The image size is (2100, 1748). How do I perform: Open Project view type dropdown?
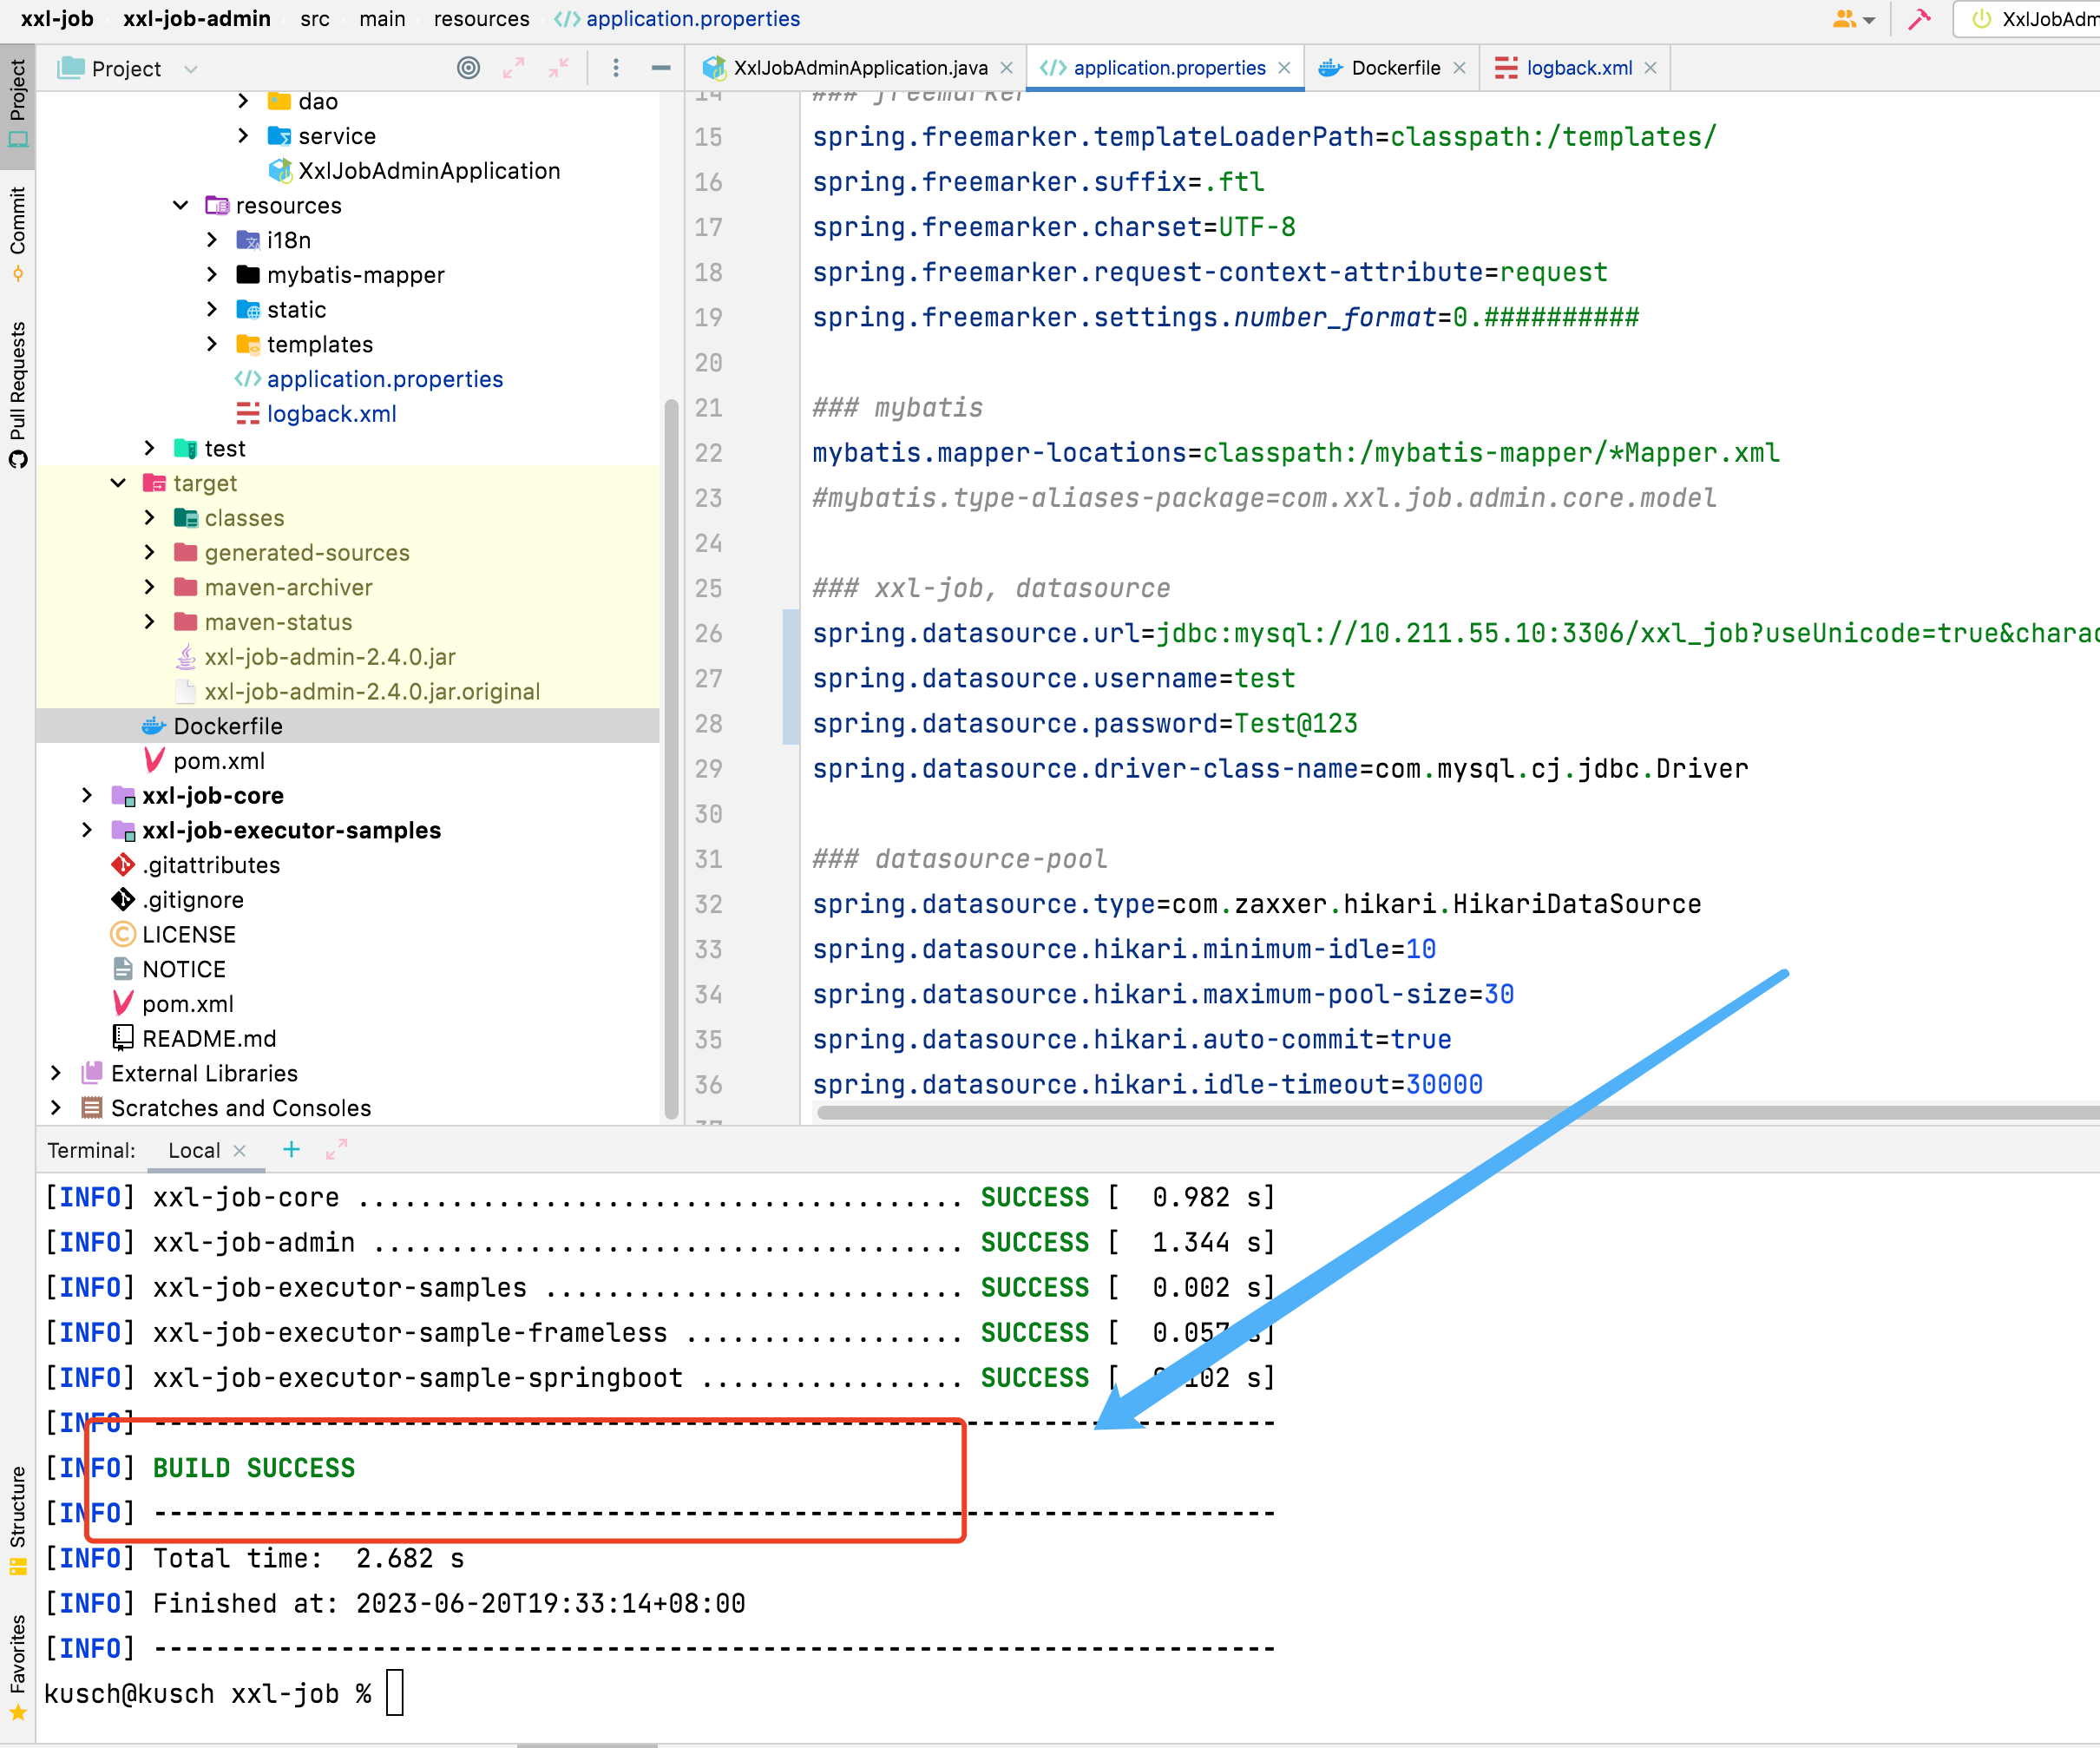[x=191, y=69]
